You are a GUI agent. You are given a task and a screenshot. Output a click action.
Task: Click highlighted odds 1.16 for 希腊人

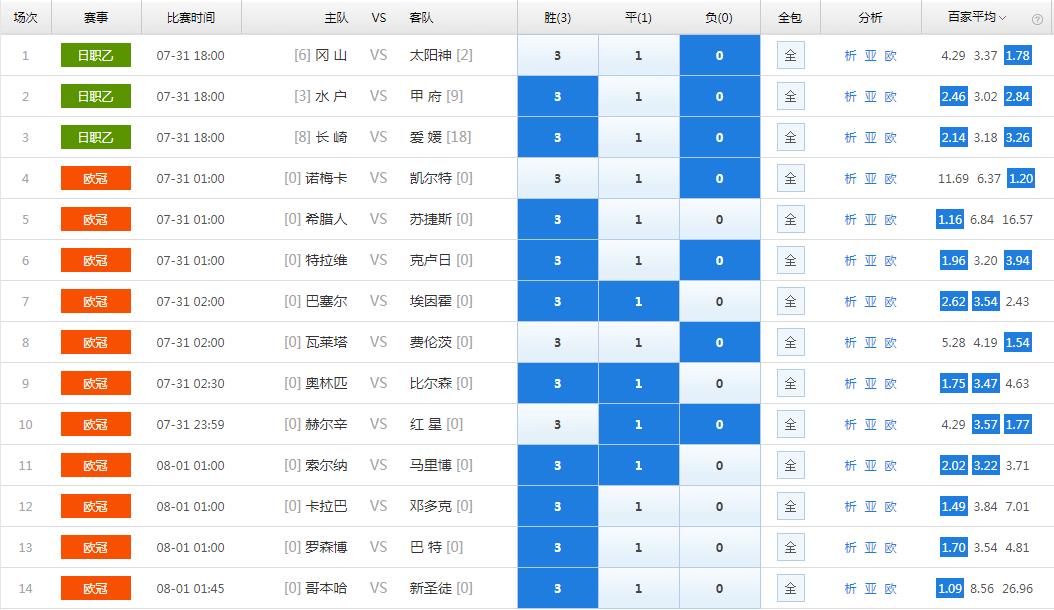[950, 219]
